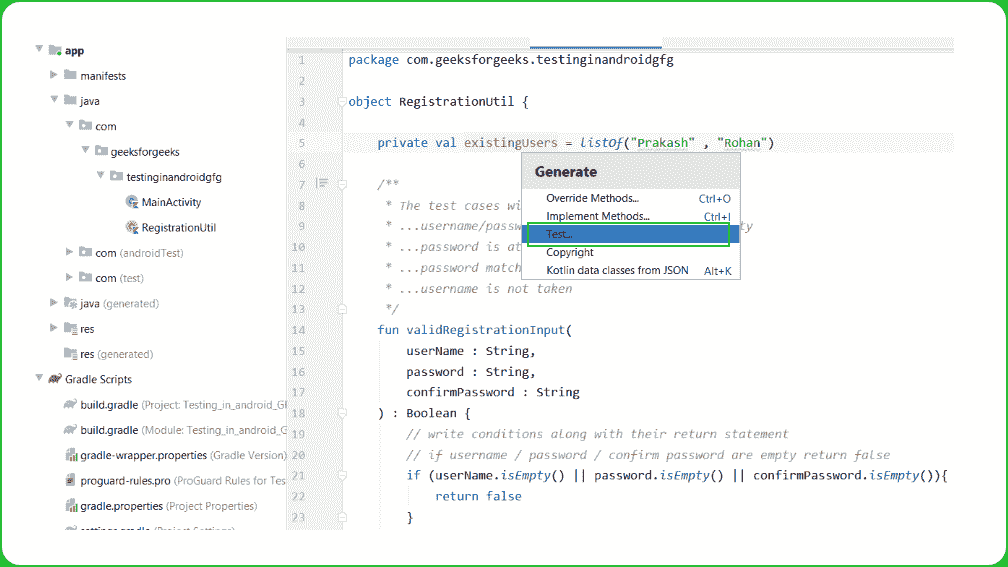Open the gradle-wrapper.properties file
Screen dimensions: 1008x567
click(x=144, y=455)
